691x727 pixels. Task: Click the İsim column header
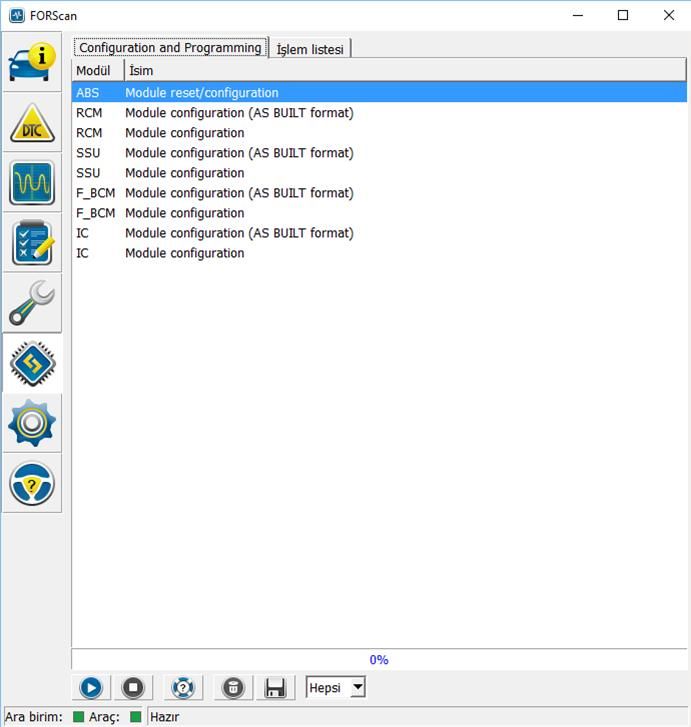(x=405, y=70)
